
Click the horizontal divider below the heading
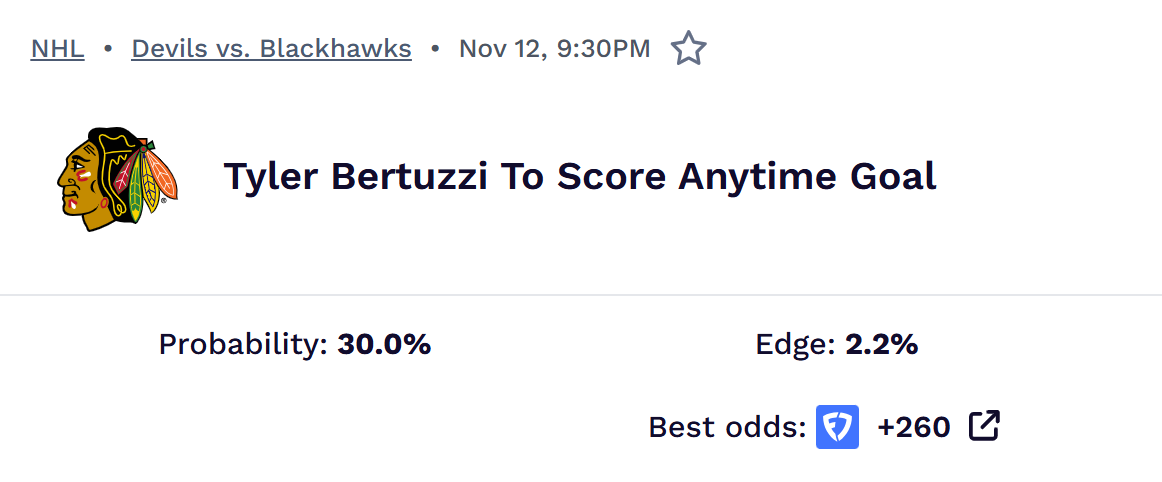pyautogui.click(x=580, y=295)
